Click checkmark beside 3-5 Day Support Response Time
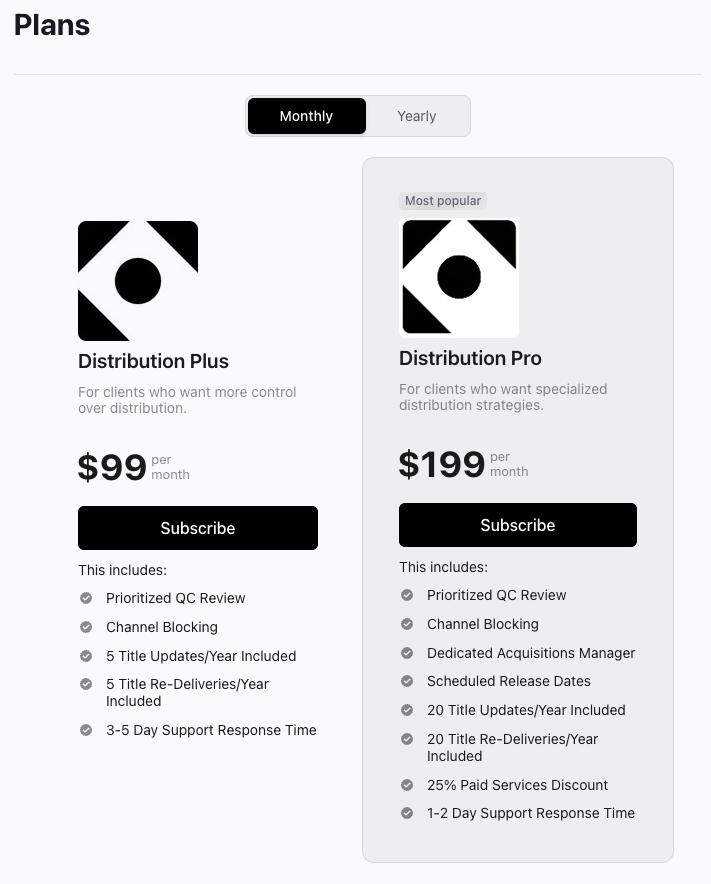The width and height of the screenshot is (711, 884). 85,730
